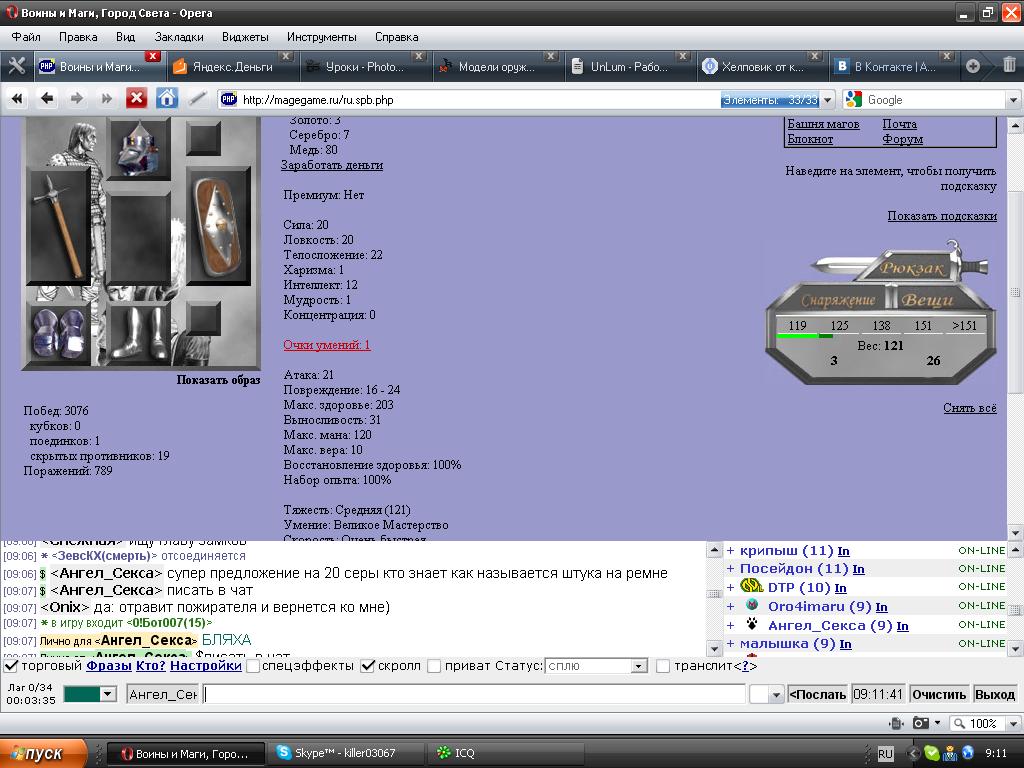Open the Пуск start menu

coord(43,753)
